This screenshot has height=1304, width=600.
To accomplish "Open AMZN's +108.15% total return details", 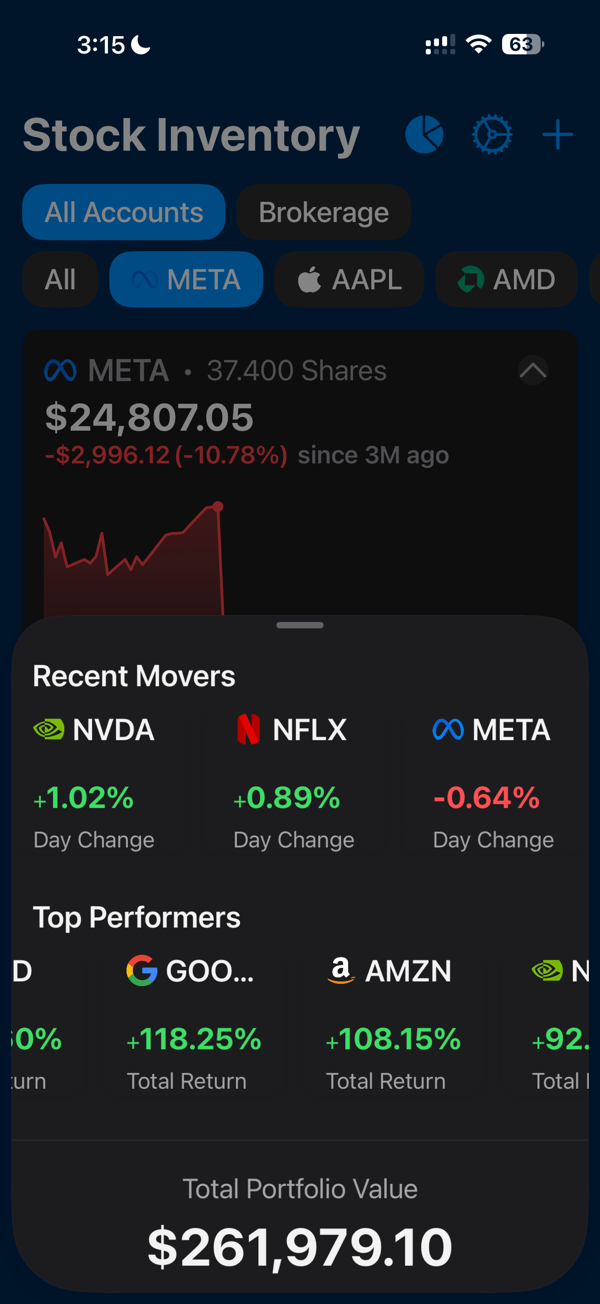I will (393, 1040).
